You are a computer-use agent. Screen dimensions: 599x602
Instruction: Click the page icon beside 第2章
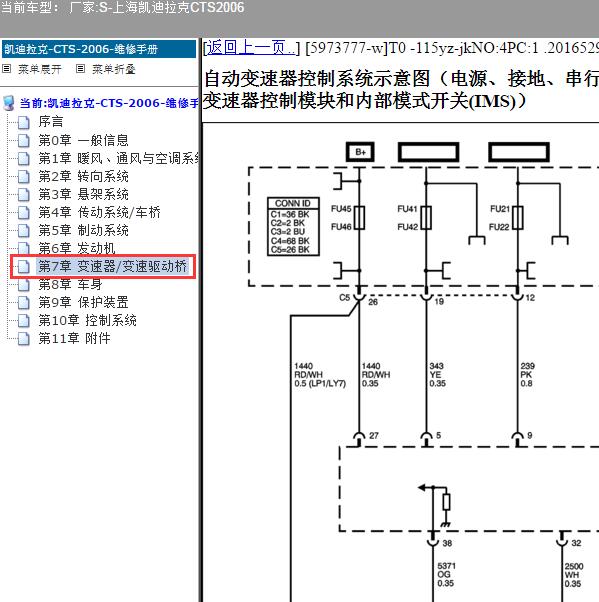[x=24, y=177]
